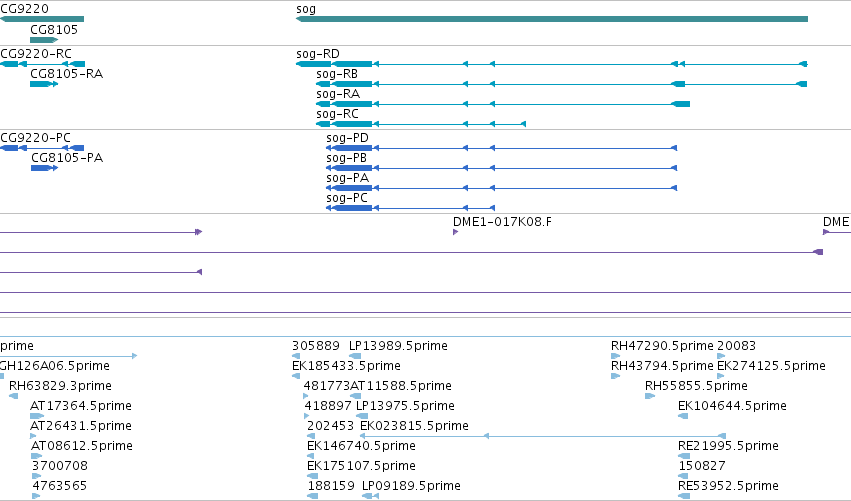Click the EK185433.5prime EST
The height and width of the screenshot is (501, 851).
[x=346, y=366]
